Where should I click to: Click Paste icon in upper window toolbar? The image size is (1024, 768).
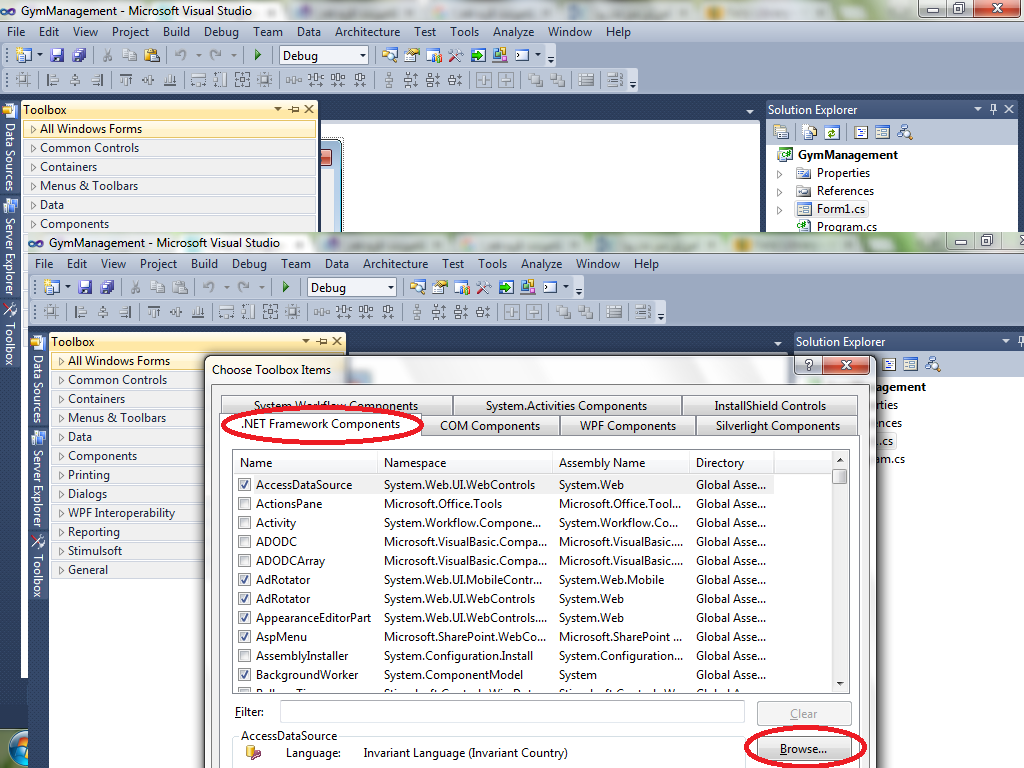152,56
